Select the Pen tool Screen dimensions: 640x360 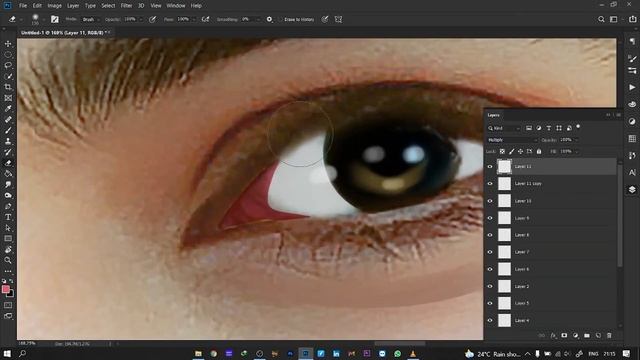(8, 206)
